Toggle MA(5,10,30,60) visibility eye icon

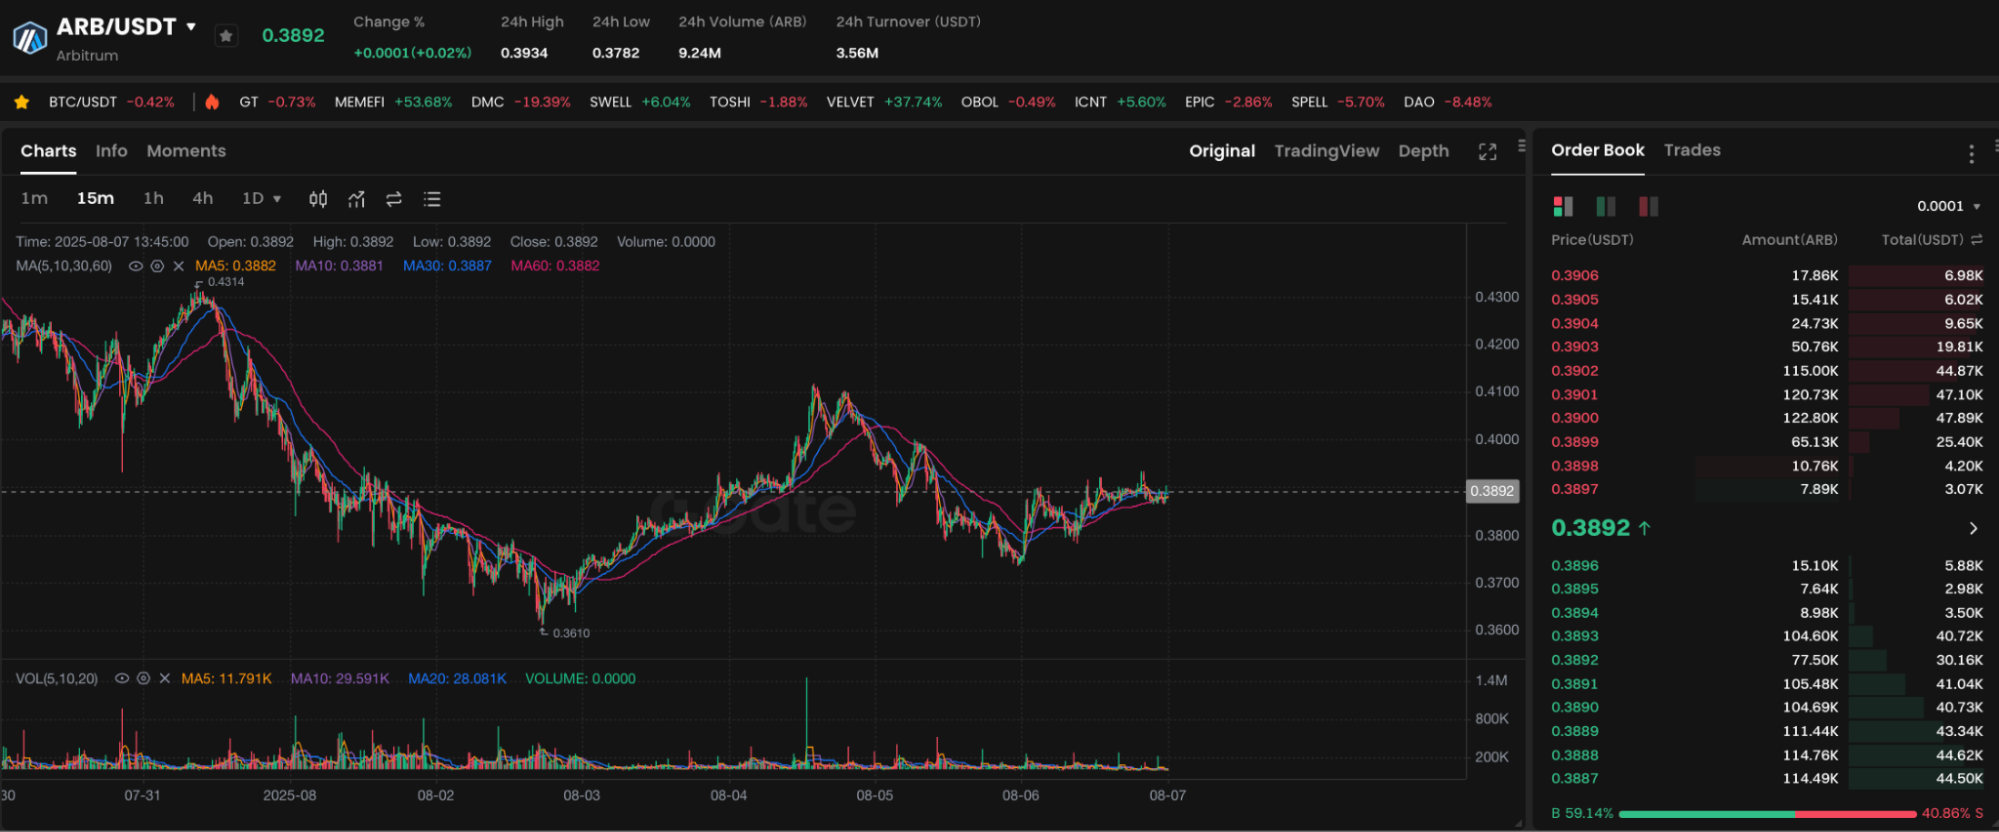pyautogui.click(x=136, y=266)
